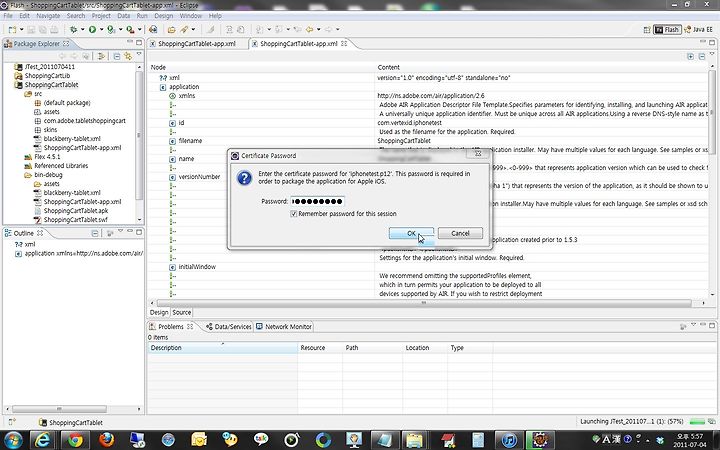Switch to Network Monitor tab
720x450 pixels.
284,326
